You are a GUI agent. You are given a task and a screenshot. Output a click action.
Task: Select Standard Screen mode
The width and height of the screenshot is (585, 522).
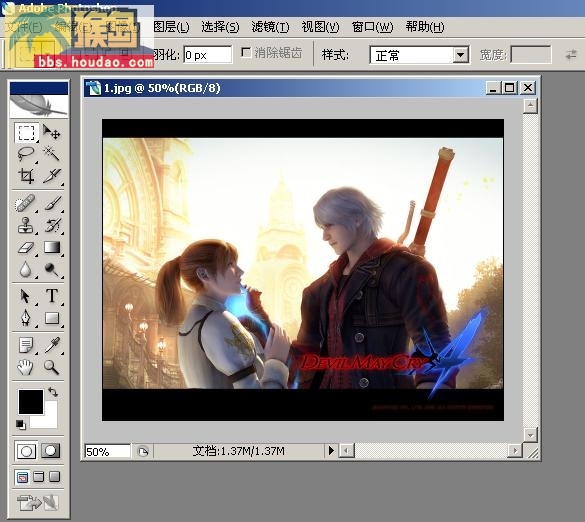[22, 476]
